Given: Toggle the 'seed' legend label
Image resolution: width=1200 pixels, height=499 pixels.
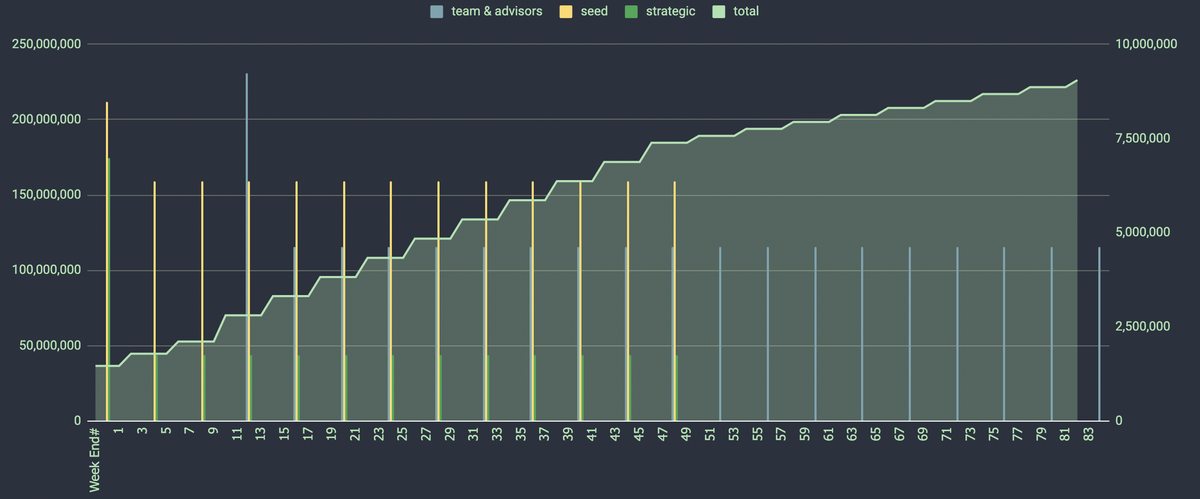Looking at the screenshot, I should coord(594,12).
